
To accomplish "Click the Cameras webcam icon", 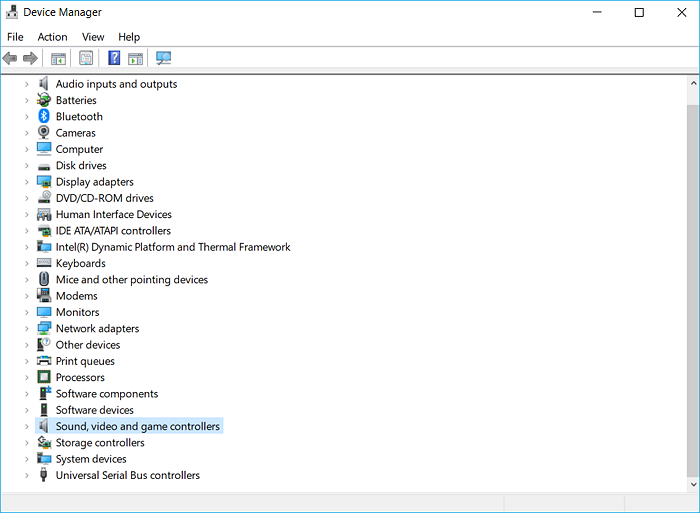I will pyautogui.click(x=44, y=133).
